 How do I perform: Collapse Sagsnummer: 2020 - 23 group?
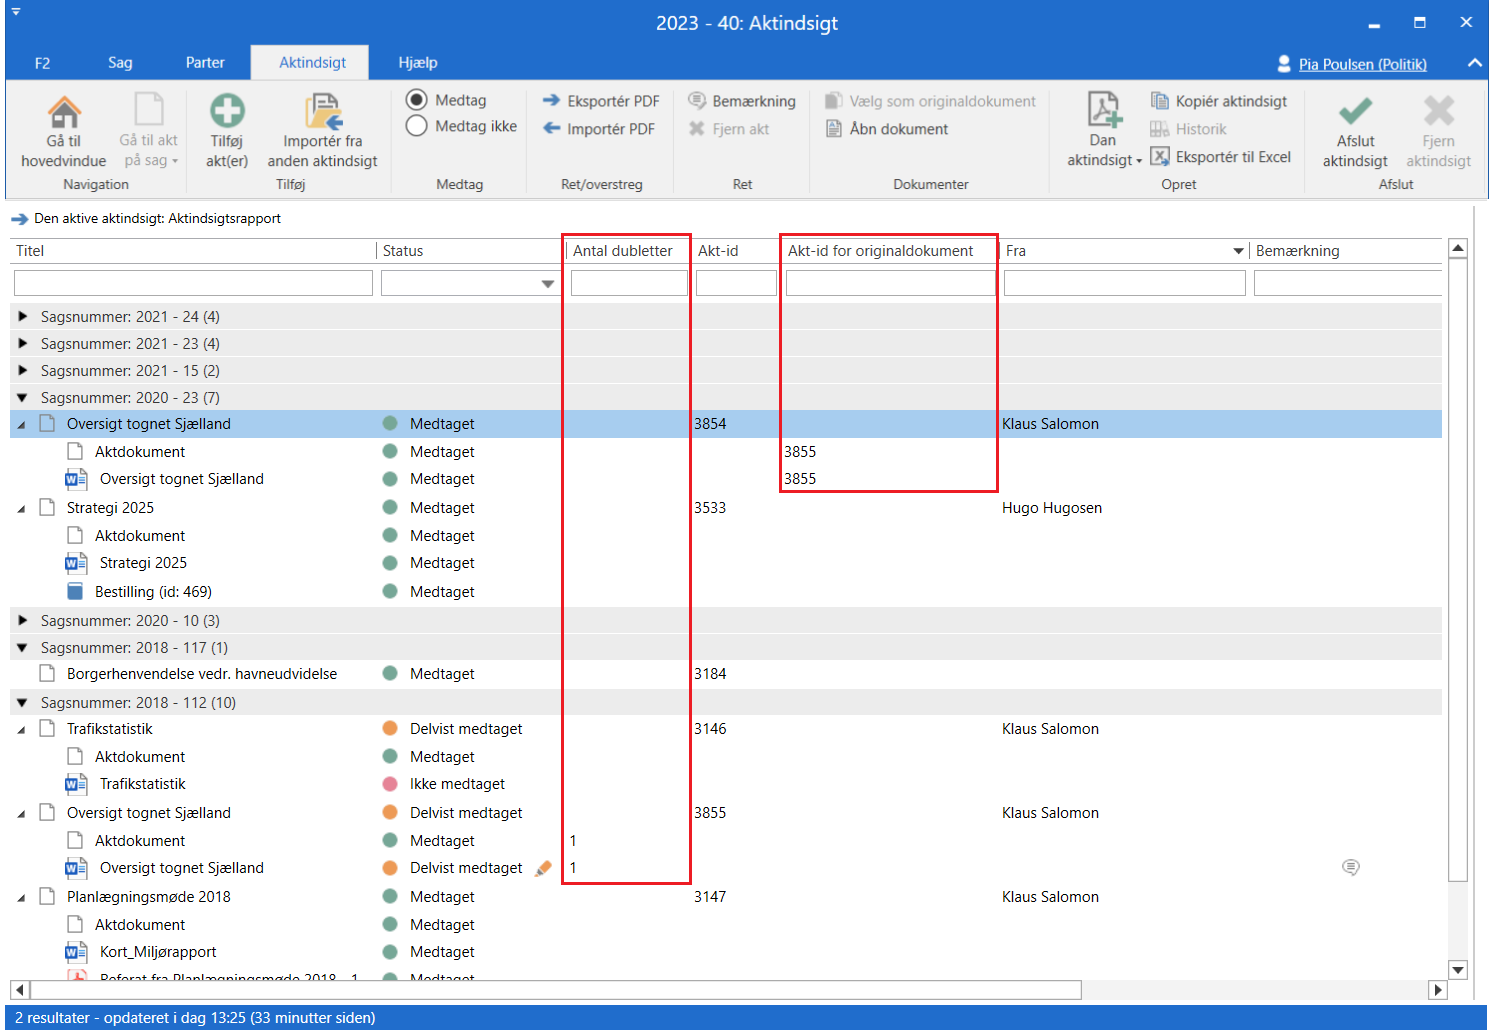tap(22, 397)
